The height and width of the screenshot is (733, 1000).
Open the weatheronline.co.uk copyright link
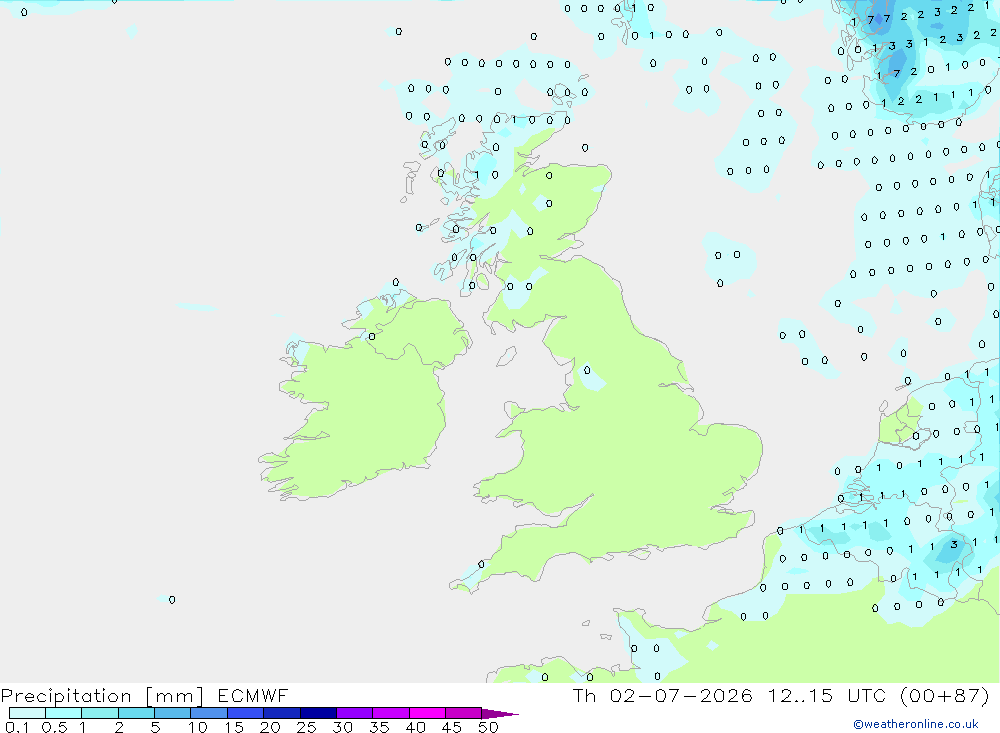tap(916, 724)
